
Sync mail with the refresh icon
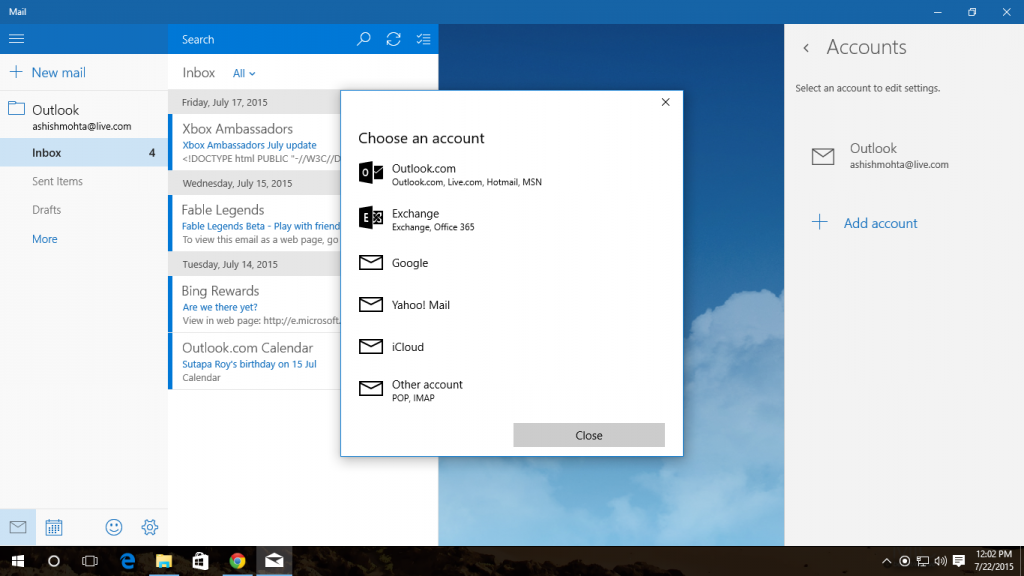click(393, 39)
